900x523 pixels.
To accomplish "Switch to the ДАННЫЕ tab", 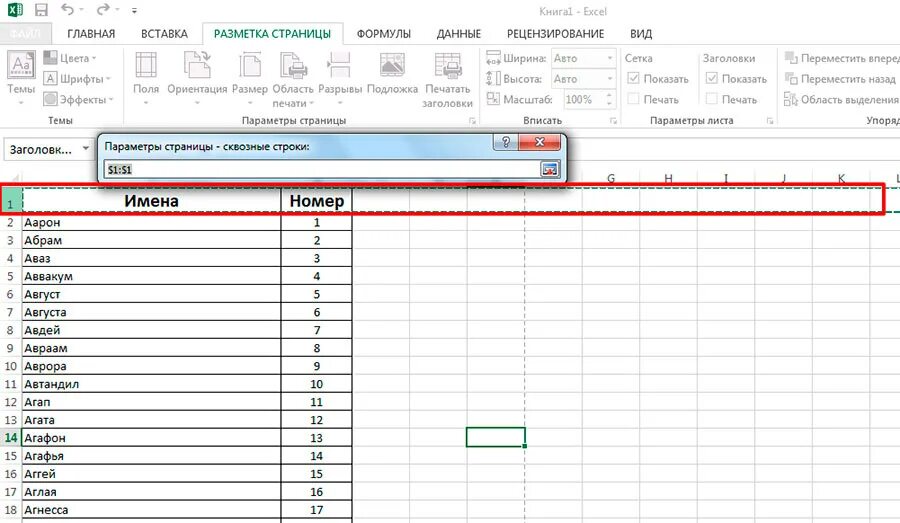I will coord(459,34).
